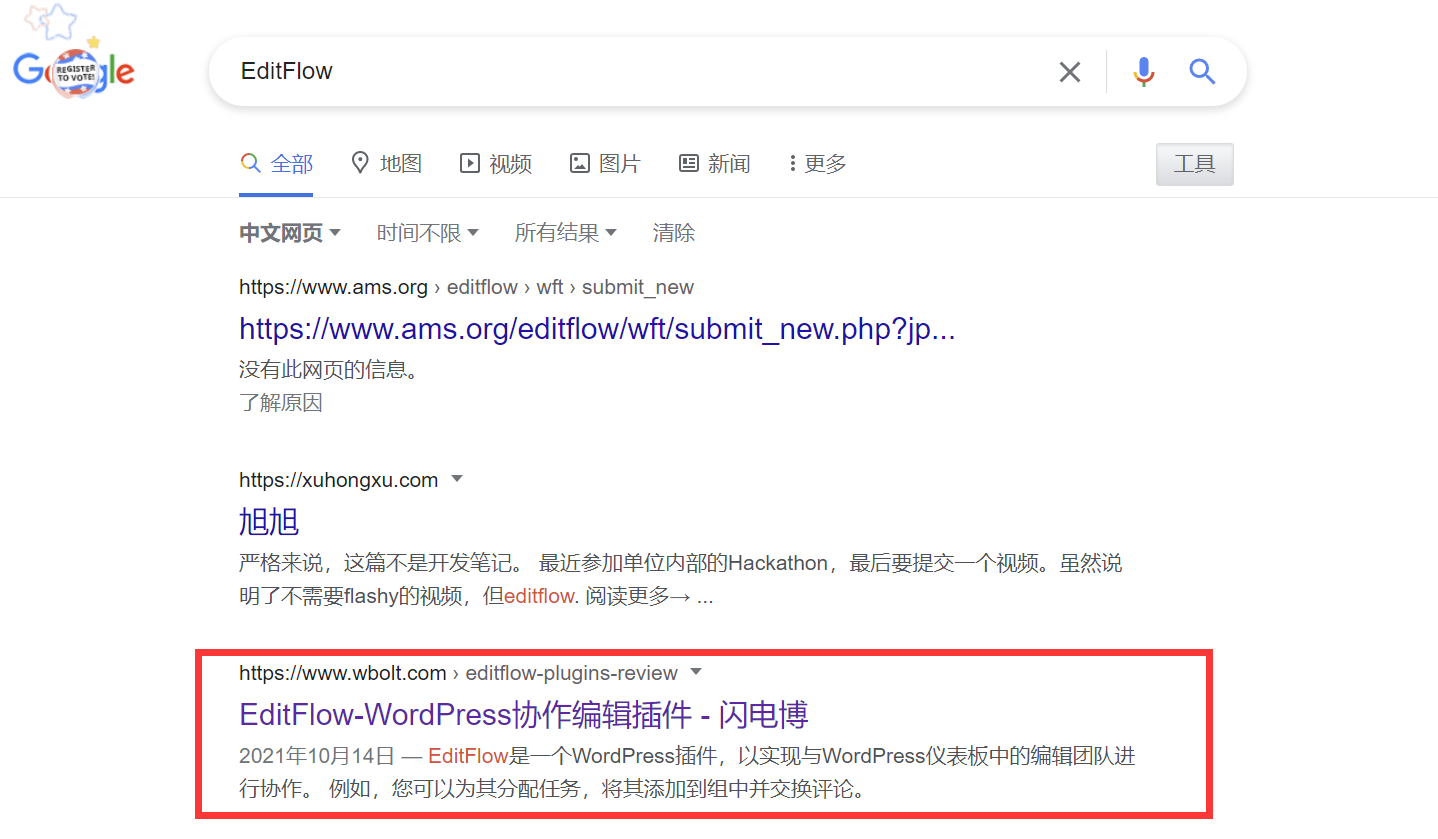This screenshot has height=839, width=1438.
Task: Expand the xuhongxu.com result options arrow
Action: 457,479
